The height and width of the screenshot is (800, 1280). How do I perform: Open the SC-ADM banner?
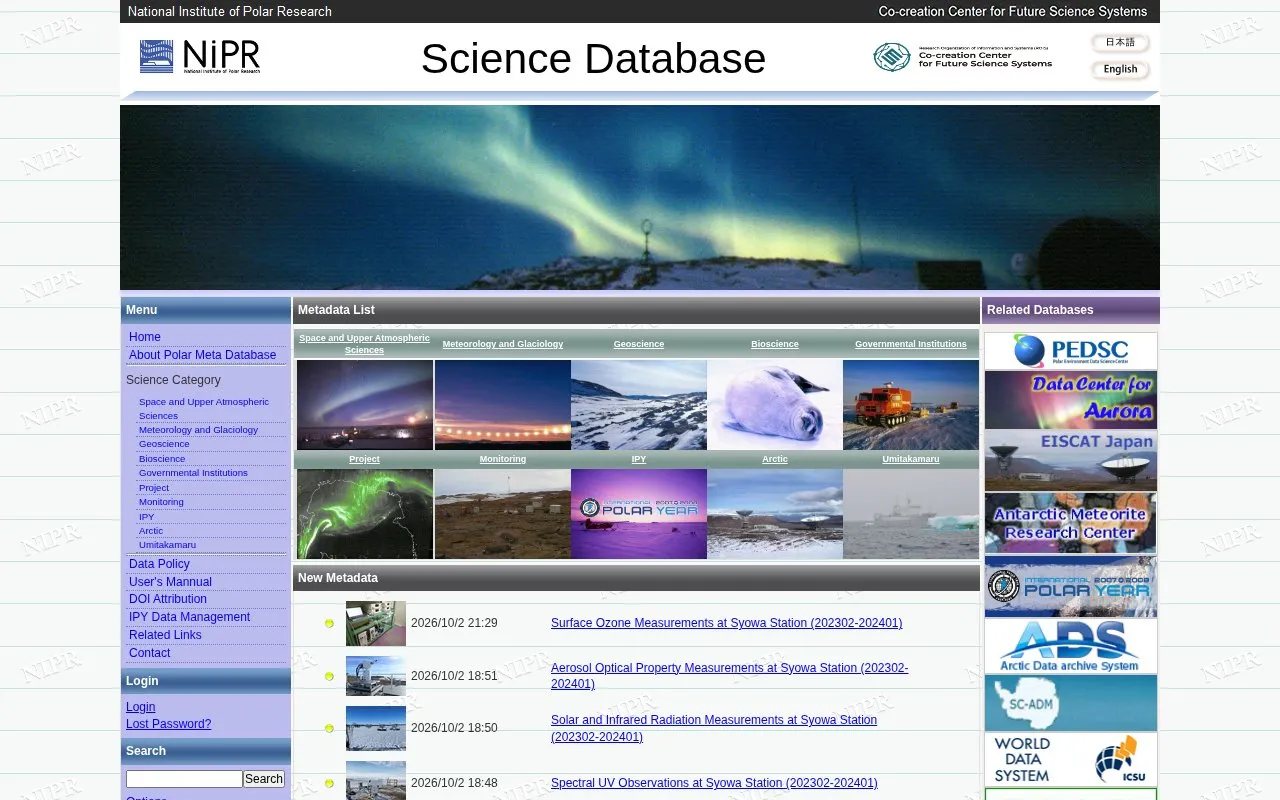[1071, 703]
